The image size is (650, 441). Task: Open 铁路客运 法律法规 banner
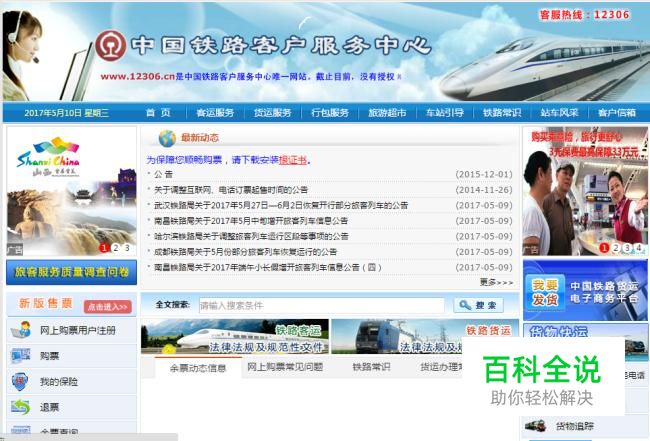[235, 336]
